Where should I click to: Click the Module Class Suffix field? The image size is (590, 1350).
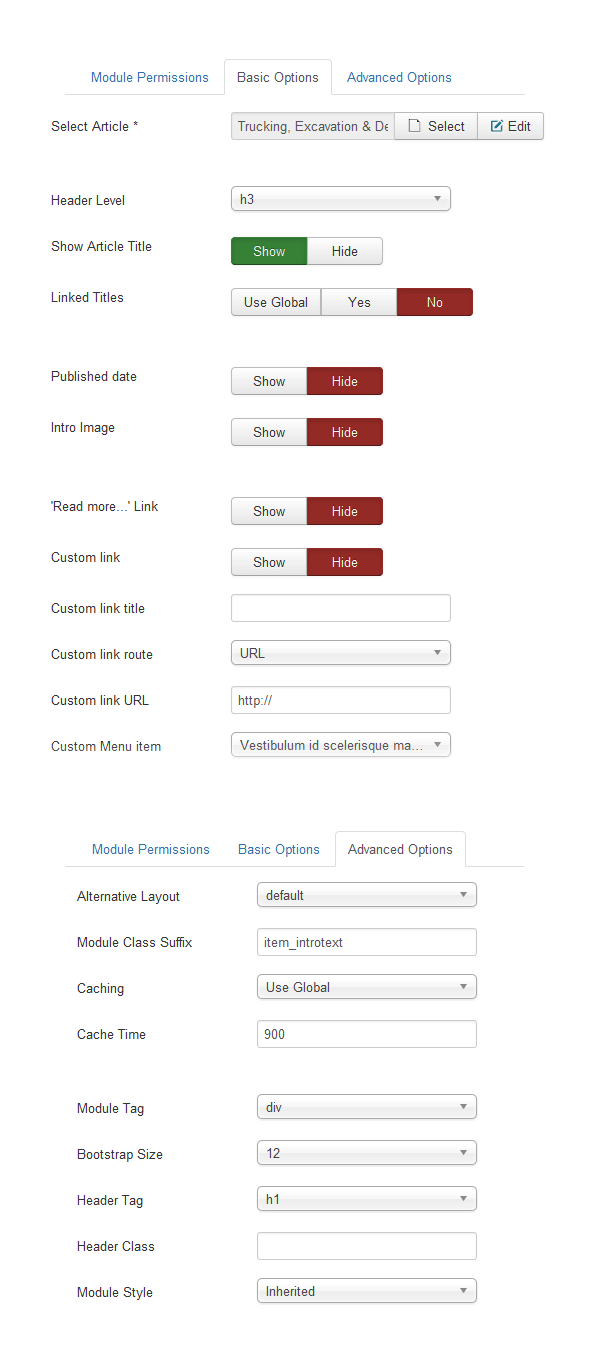[x=367, y=942]
